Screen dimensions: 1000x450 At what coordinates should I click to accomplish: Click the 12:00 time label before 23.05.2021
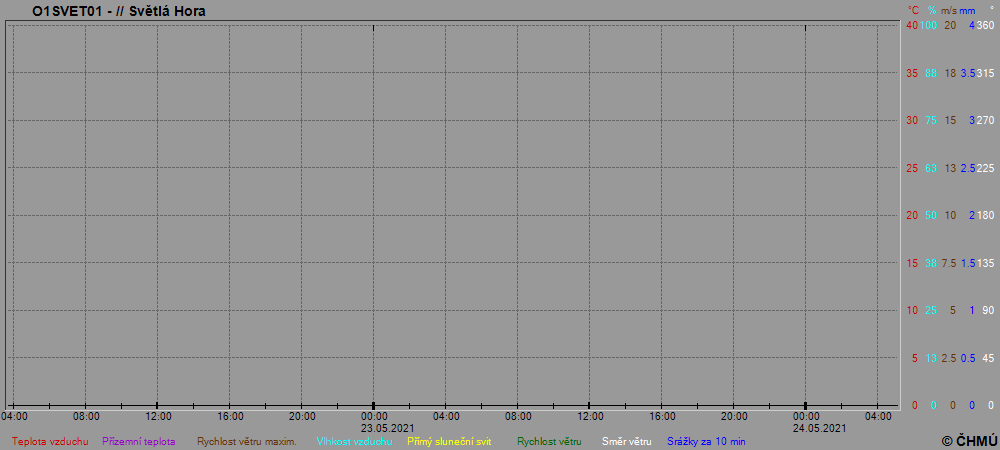coord(158,416)
